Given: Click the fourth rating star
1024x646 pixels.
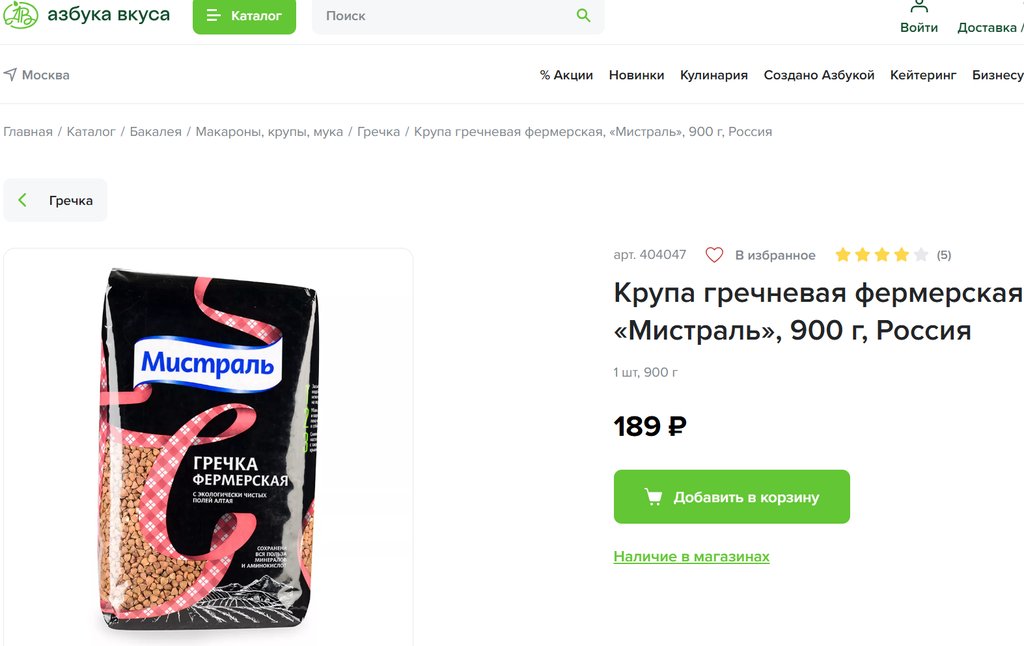Looking at the screenshot, I should click(x=901, y=255).
